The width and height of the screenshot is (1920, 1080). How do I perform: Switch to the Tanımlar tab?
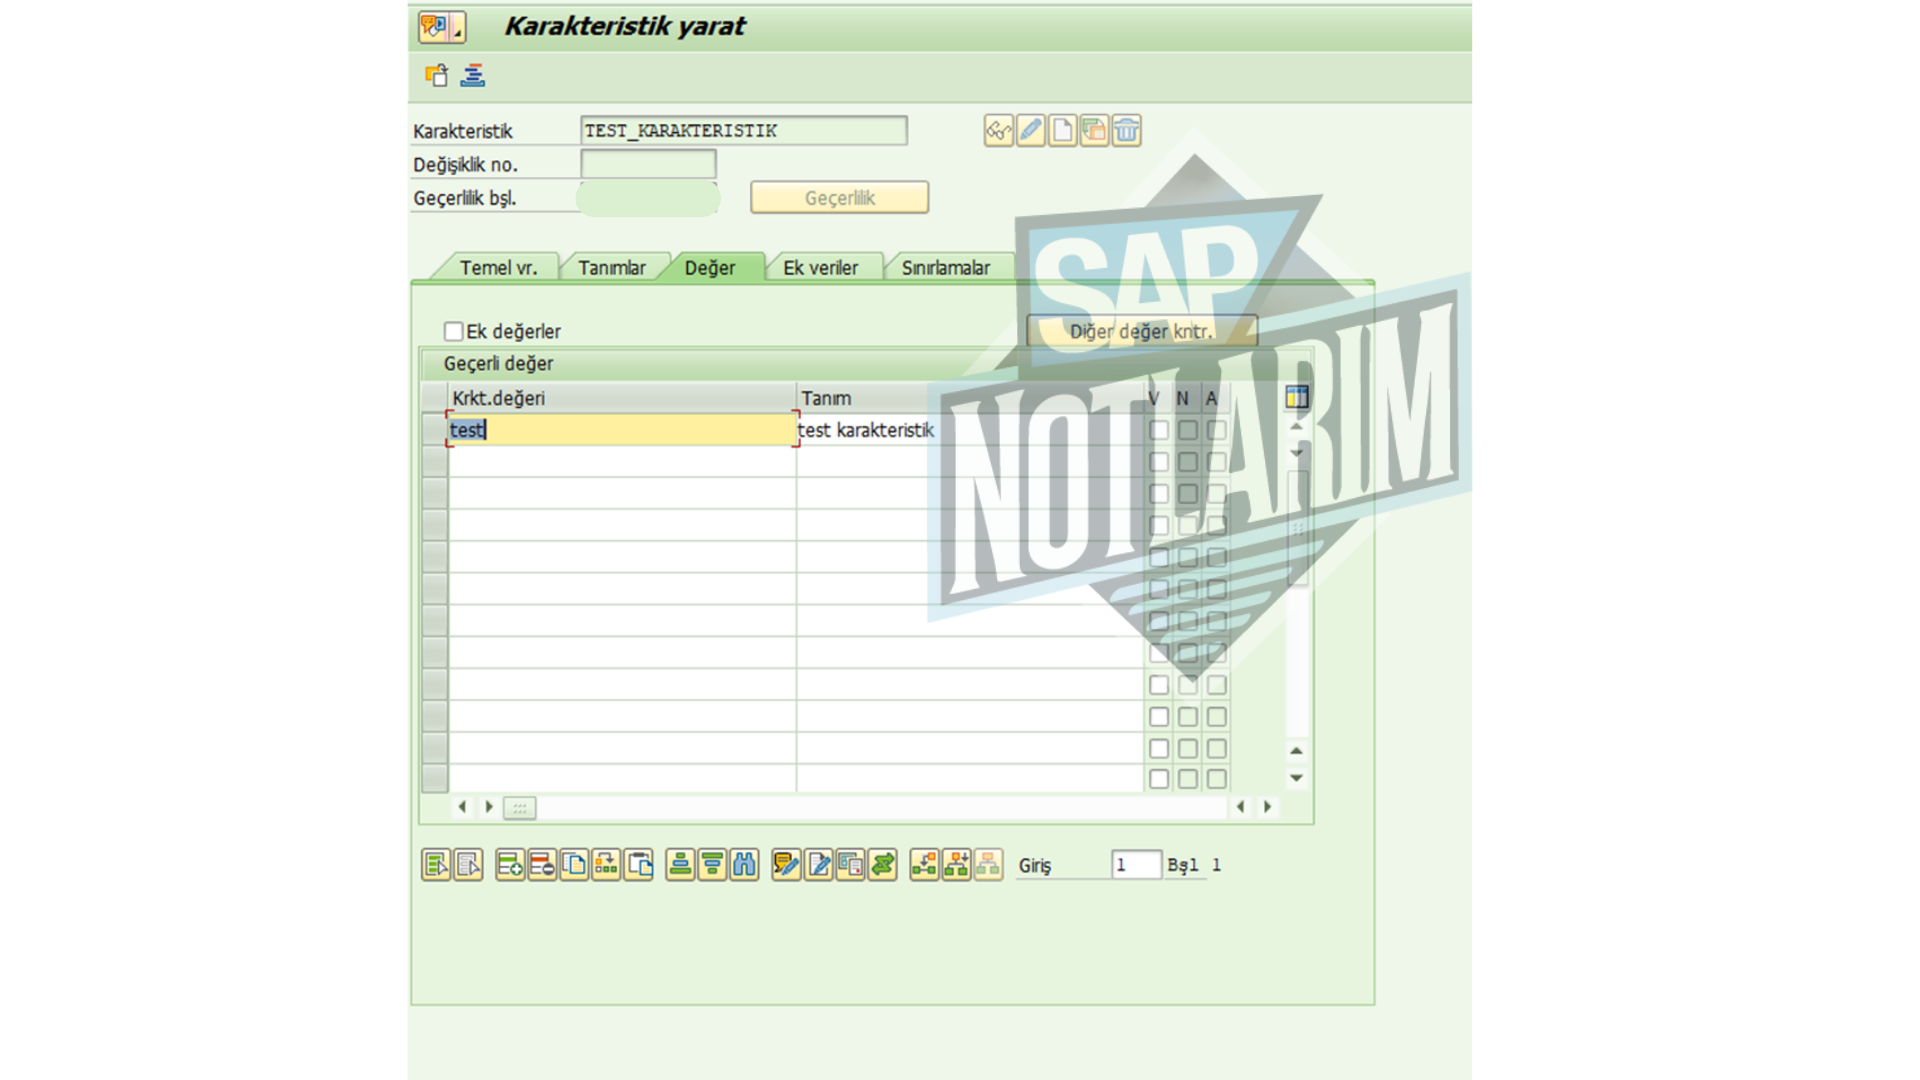coord(612,268)
